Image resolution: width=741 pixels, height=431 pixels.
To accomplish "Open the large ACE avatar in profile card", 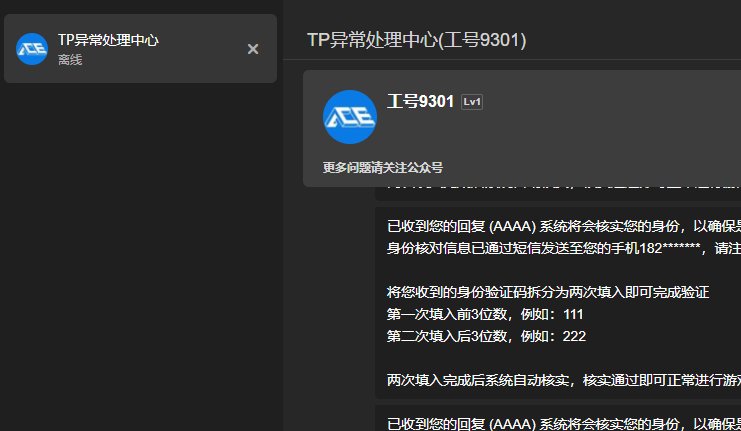I will pyautogui.click(x=350, y=117).
